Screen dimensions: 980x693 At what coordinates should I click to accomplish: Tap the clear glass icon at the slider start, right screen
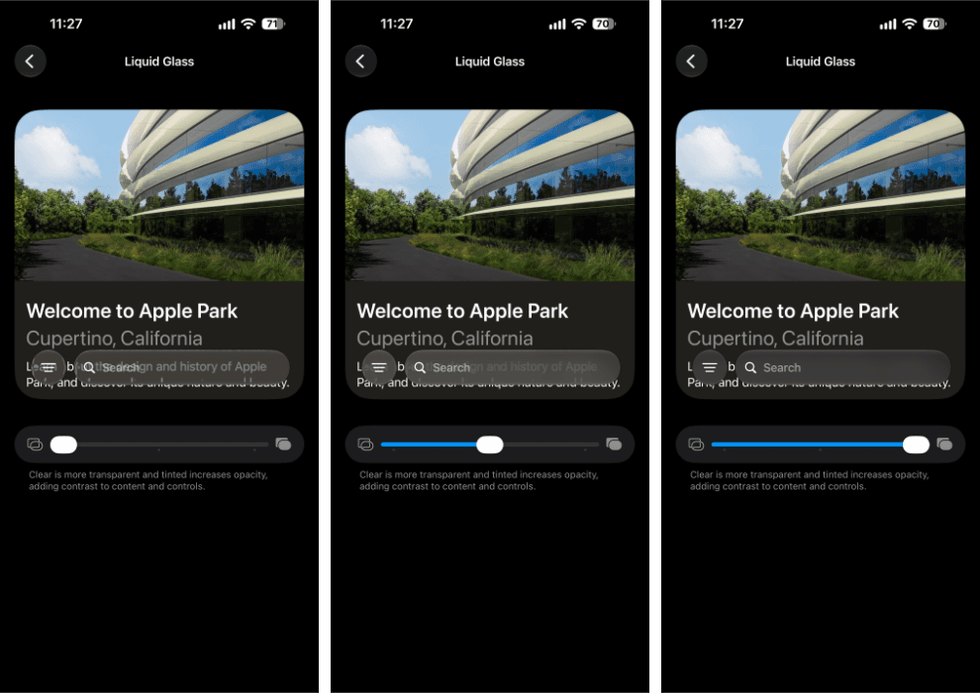(x=696, y=444)
